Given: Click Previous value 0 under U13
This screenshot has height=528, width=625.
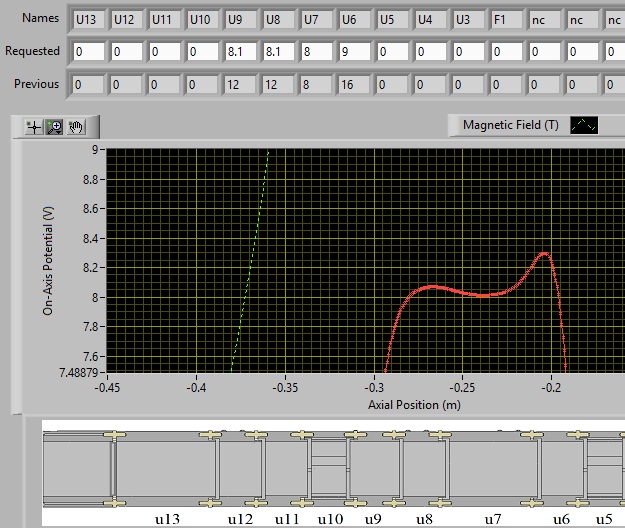Looking at the screenshot, I should pos(88,84).
